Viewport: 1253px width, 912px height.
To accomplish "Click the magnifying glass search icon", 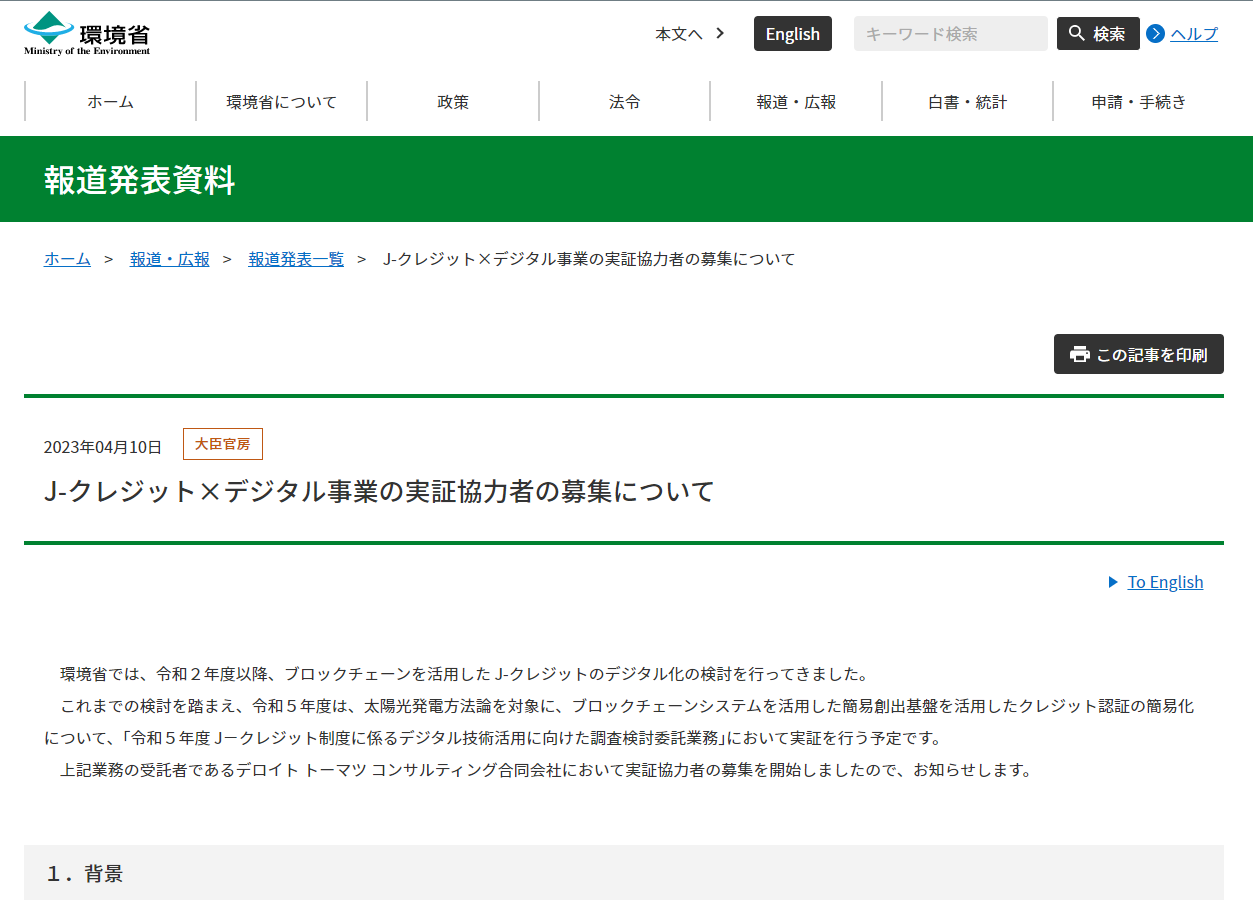I will point(1075,33).
